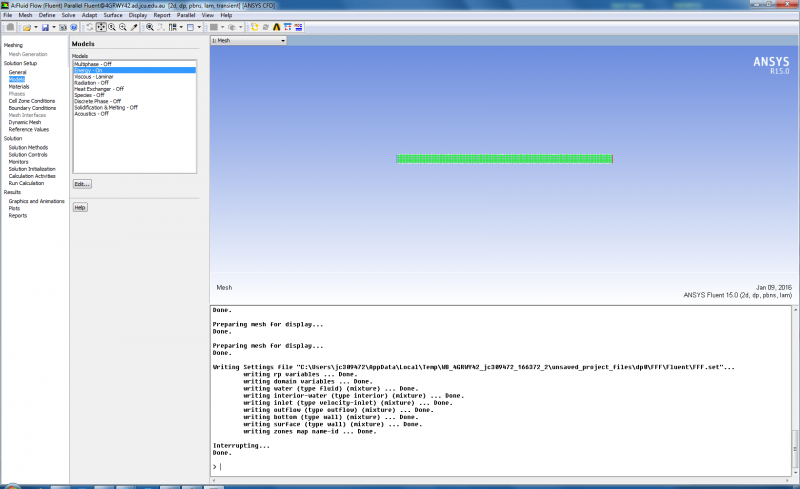Viewport: 800px width, 489px height.
Task: Click the gray square display-mode icon
Action: [x=214, y=27]
